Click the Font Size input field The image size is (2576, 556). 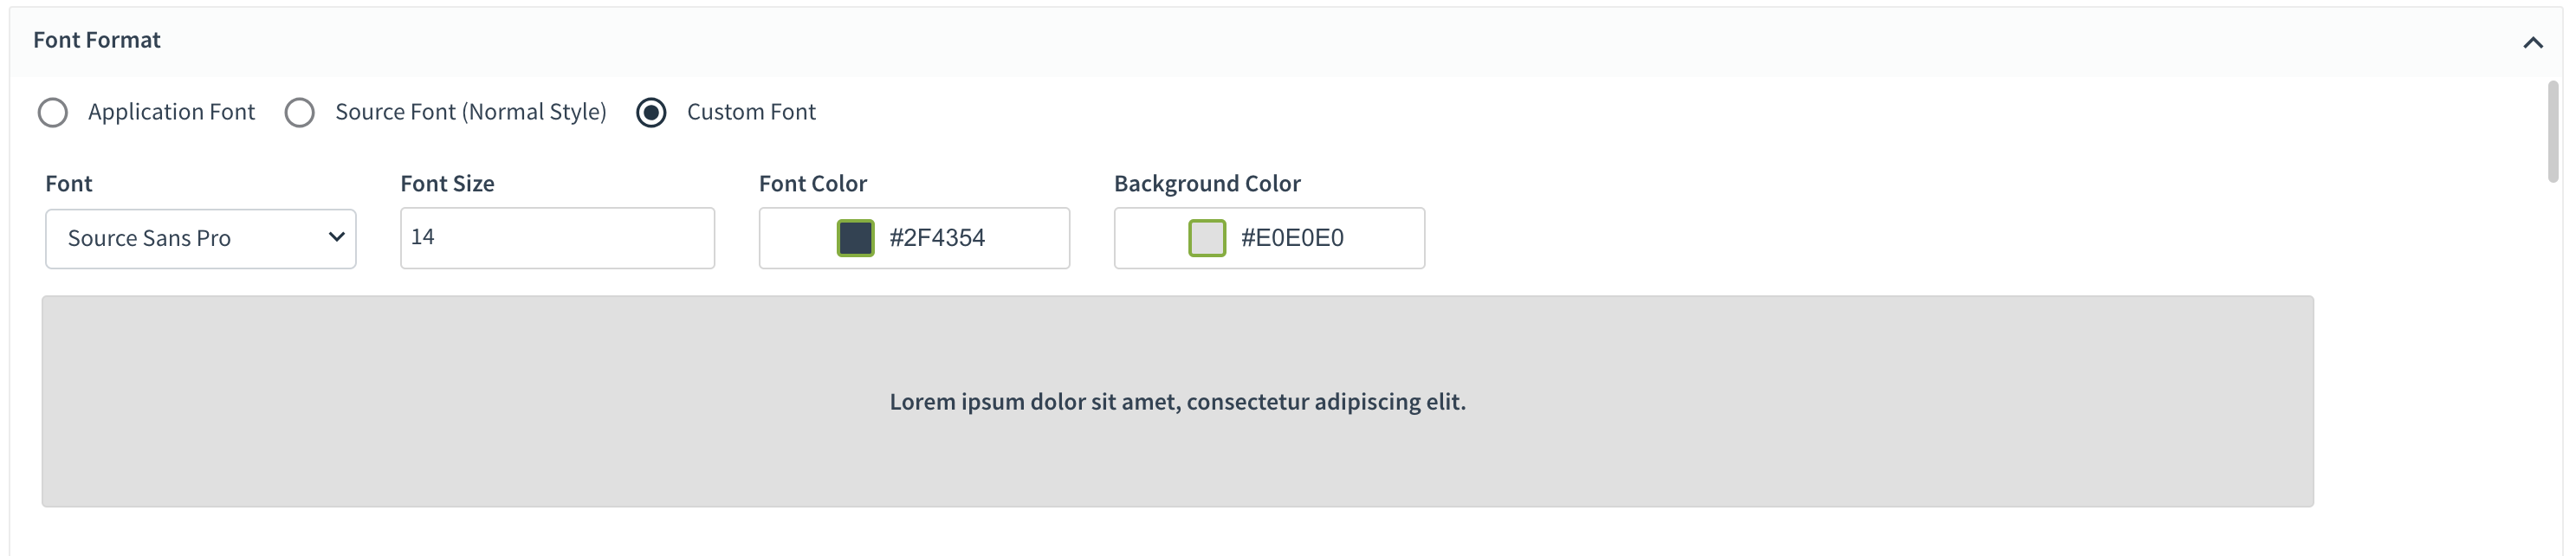(x=556, y=238)
